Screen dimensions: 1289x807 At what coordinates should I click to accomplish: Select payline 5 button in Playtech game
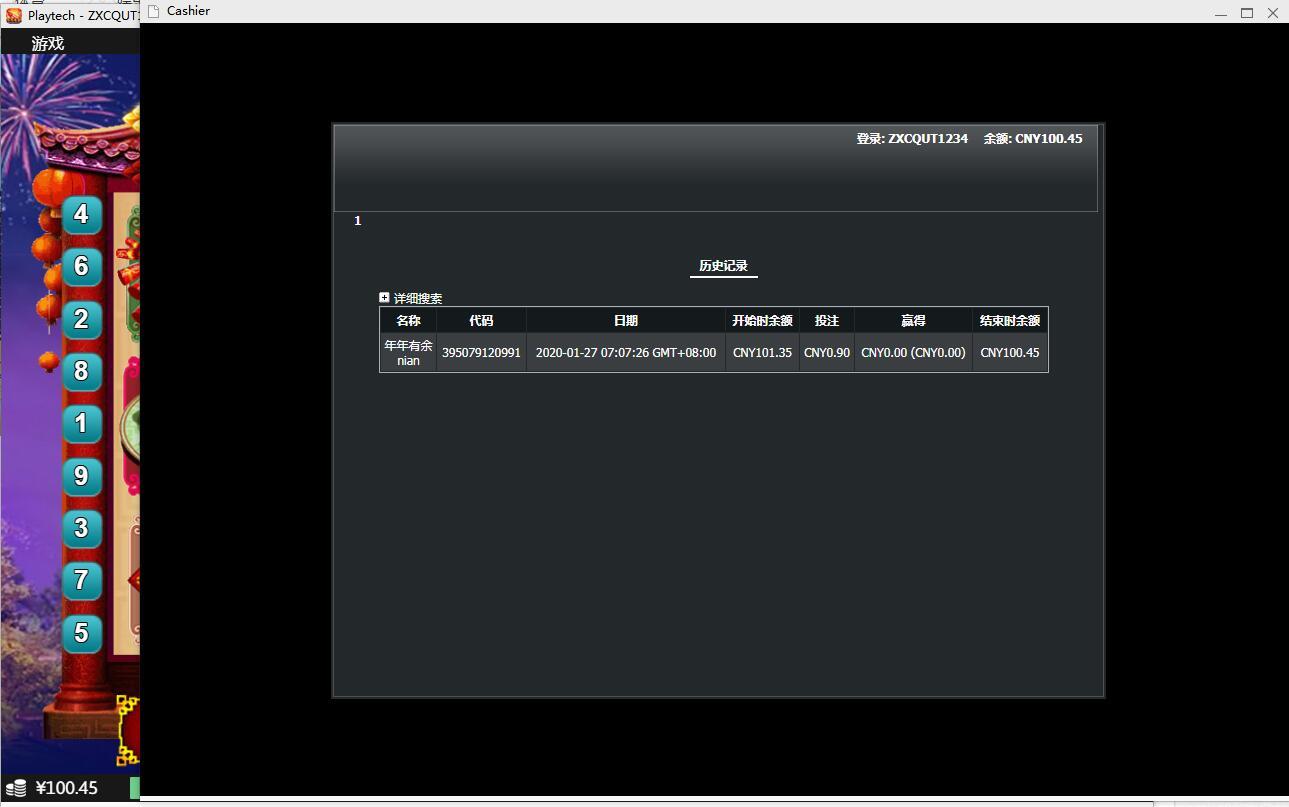click(x=82, y=633)
